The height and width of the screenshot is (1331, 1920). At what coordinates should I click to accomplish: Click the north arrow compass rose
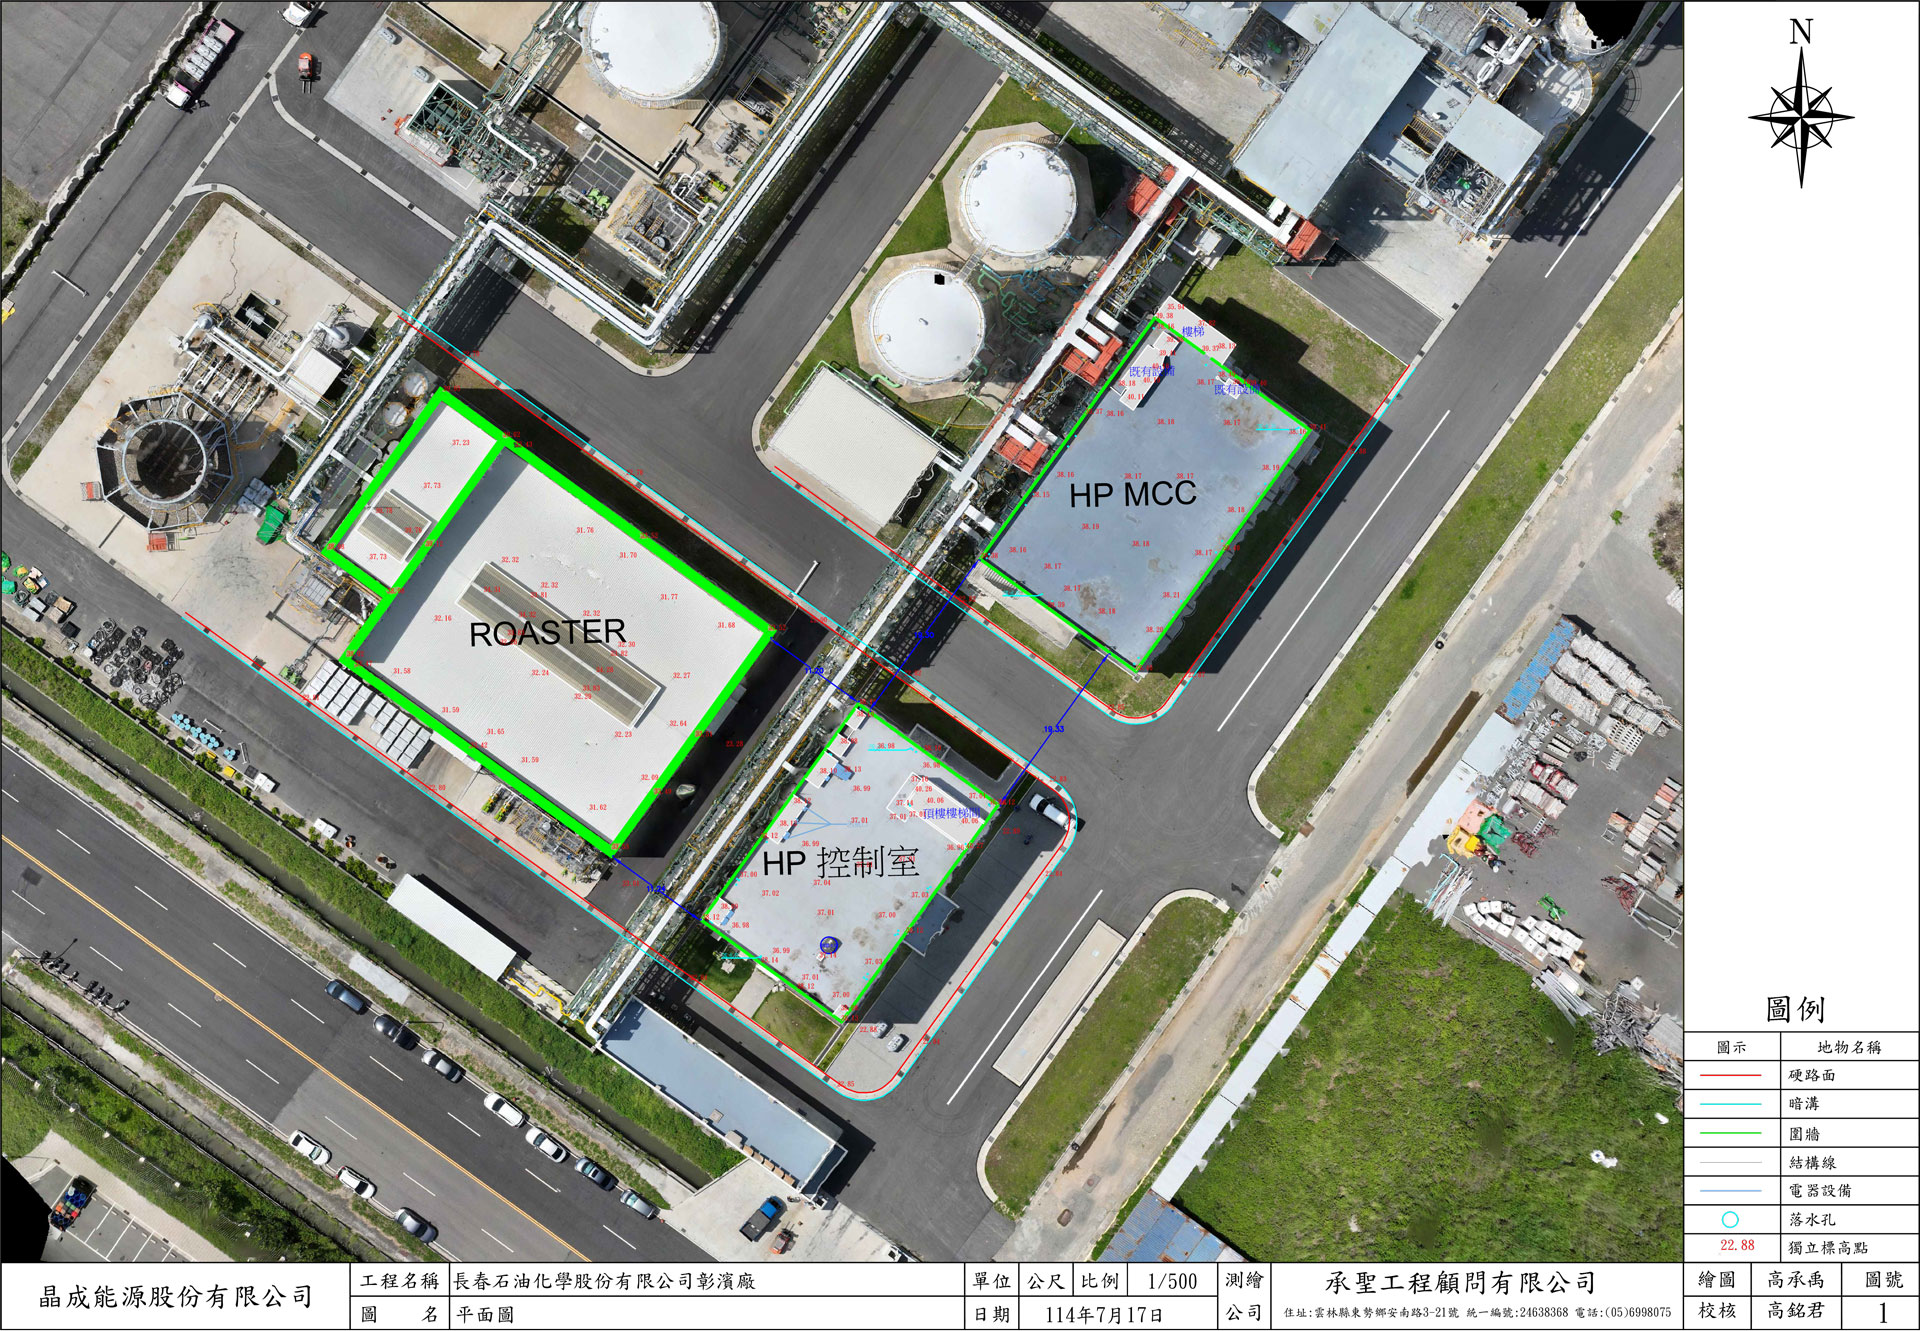point(1801,118)
